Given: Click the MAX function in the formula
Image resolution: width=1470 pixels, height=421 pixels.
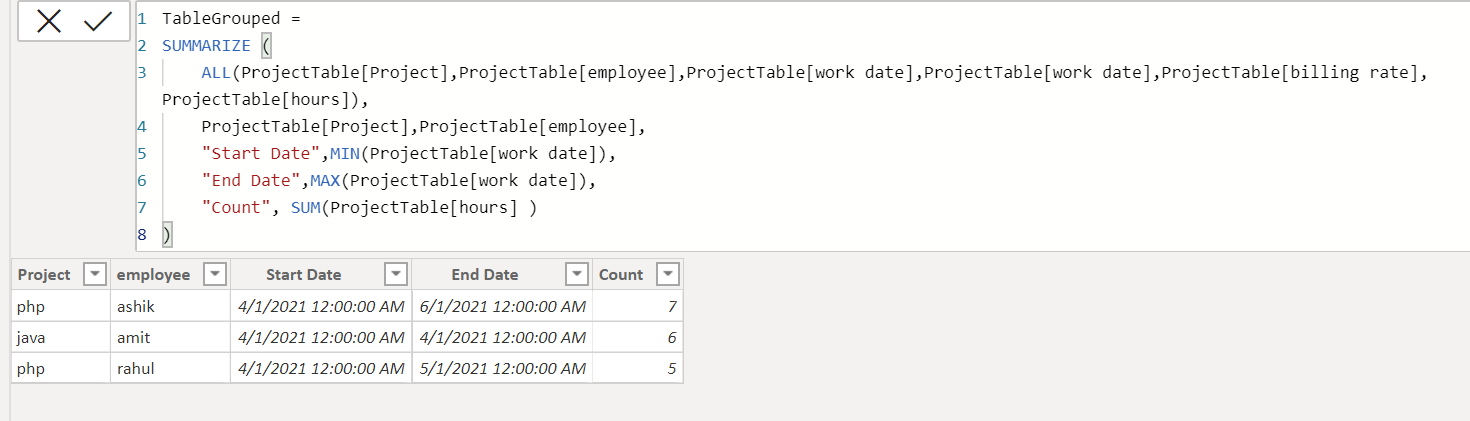Looking at the screenshot, I should coord(325,181).
